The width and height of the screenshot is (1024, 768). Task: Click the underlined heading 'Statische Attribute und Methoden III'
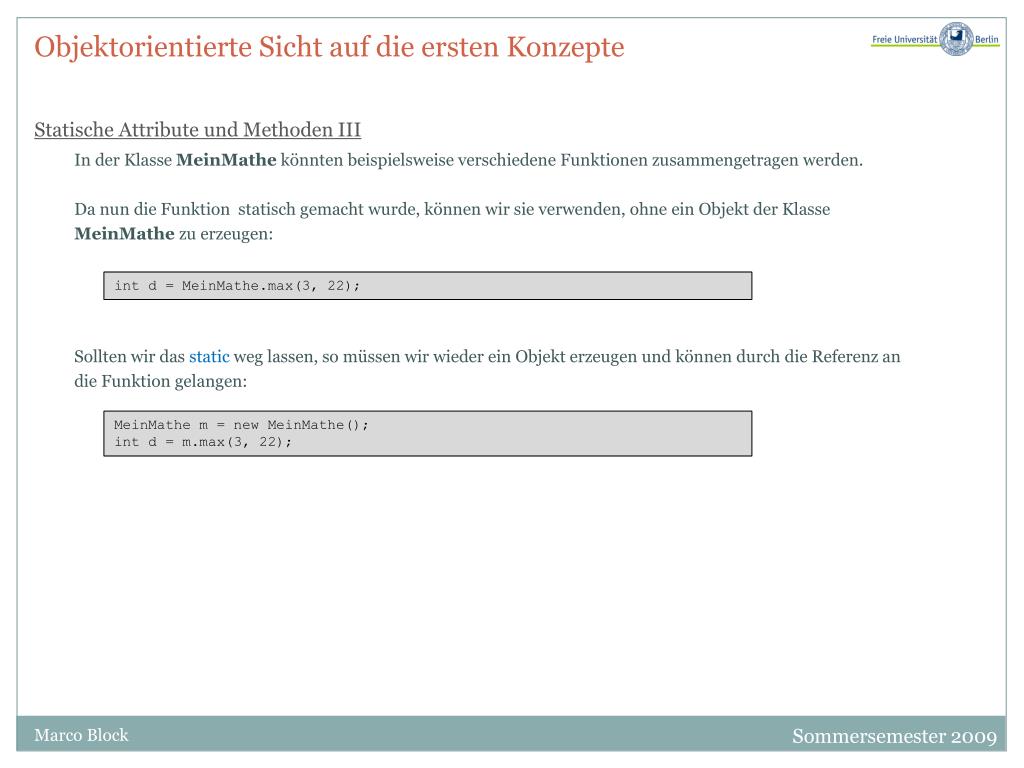click(x=197, y=130)
